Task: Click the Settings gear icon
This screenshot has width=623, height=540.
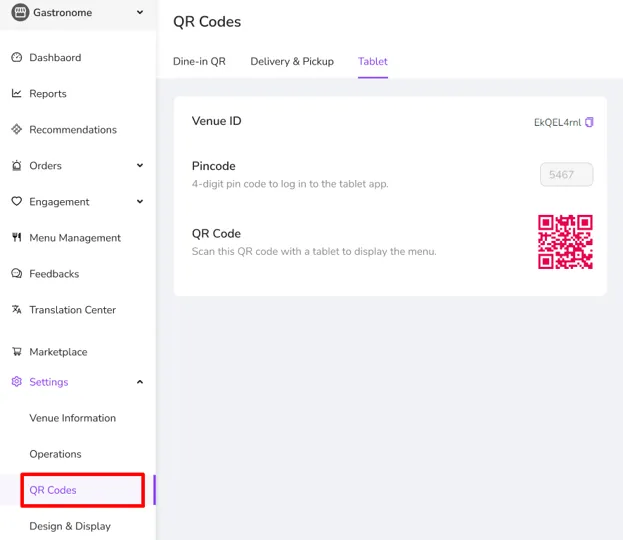Action: 17,381
